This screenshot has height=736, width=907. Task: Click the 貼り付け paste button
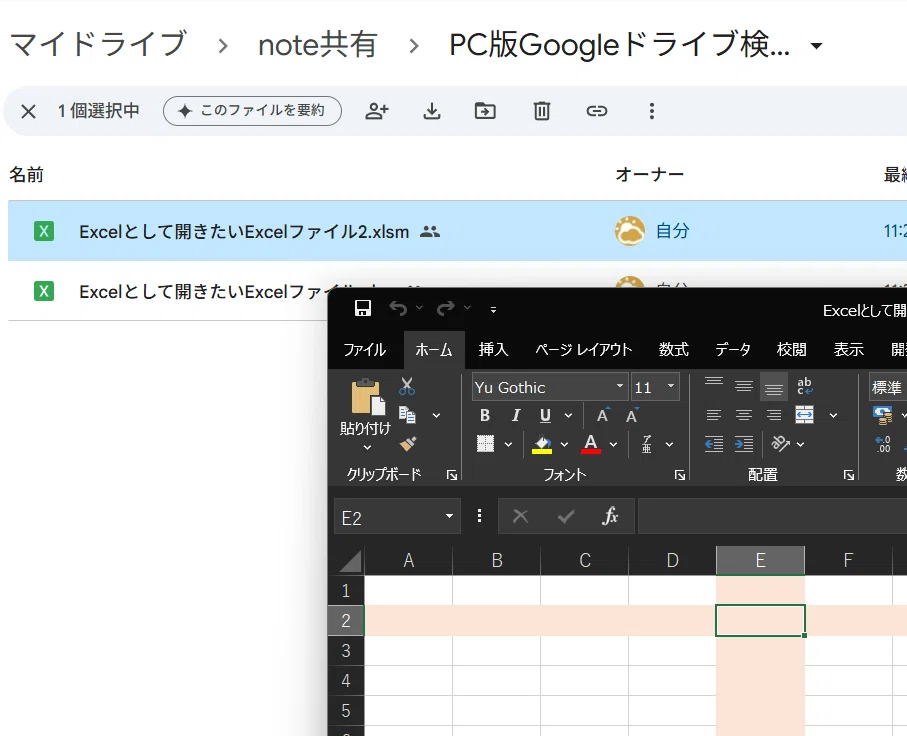366,408
